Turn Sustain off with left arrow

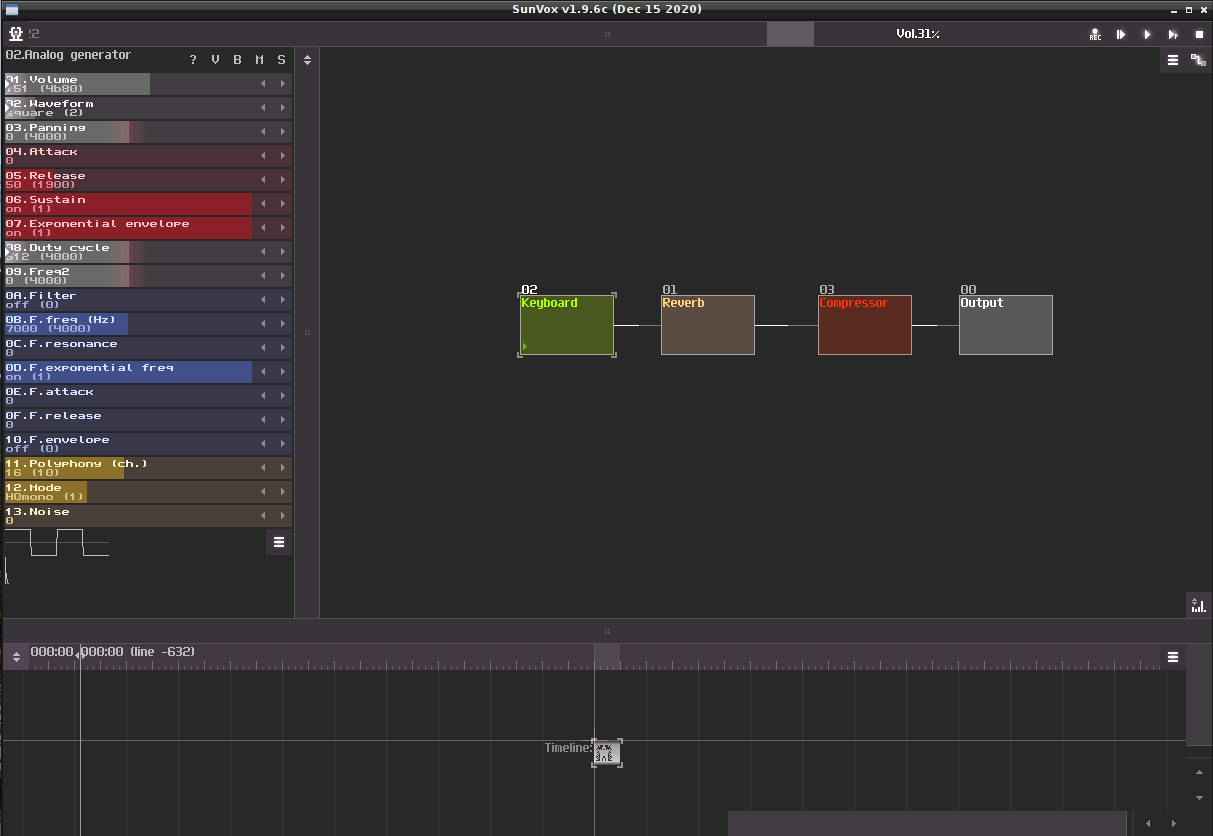coord(263,204)
